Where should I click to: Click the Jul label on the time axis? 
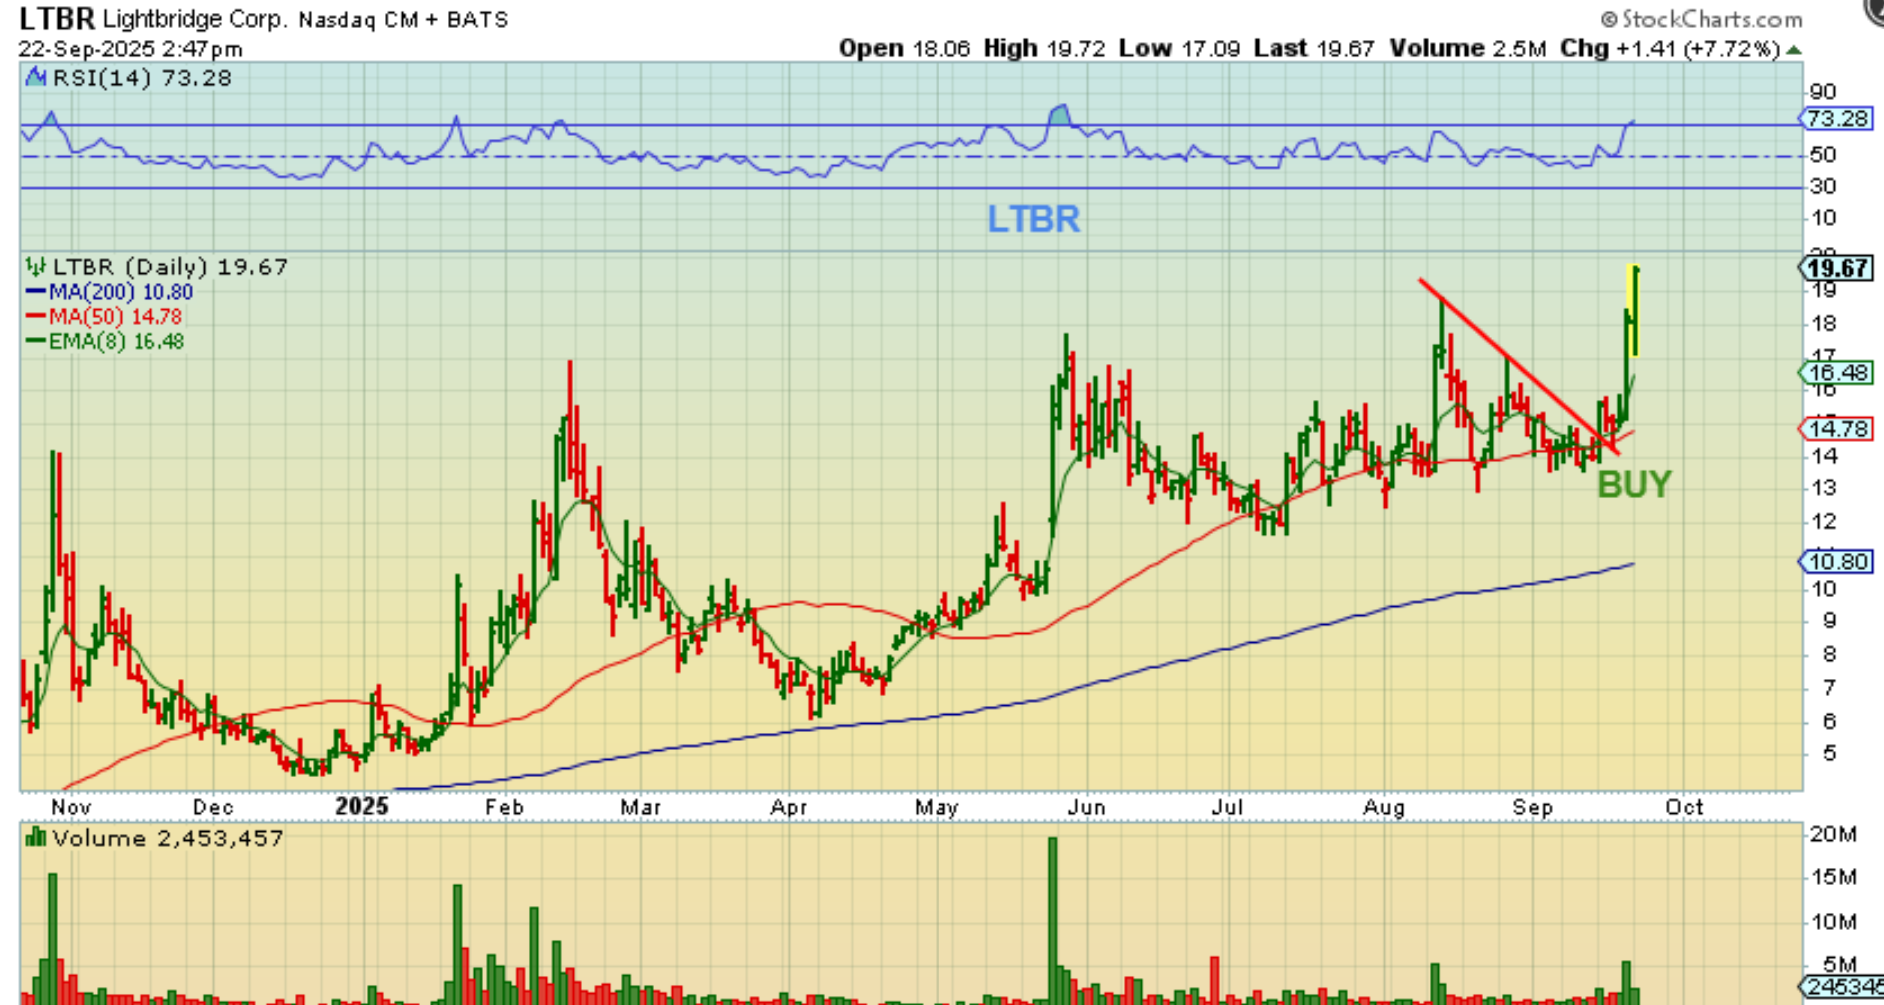pyautogui.click(x=1228, y=807)
